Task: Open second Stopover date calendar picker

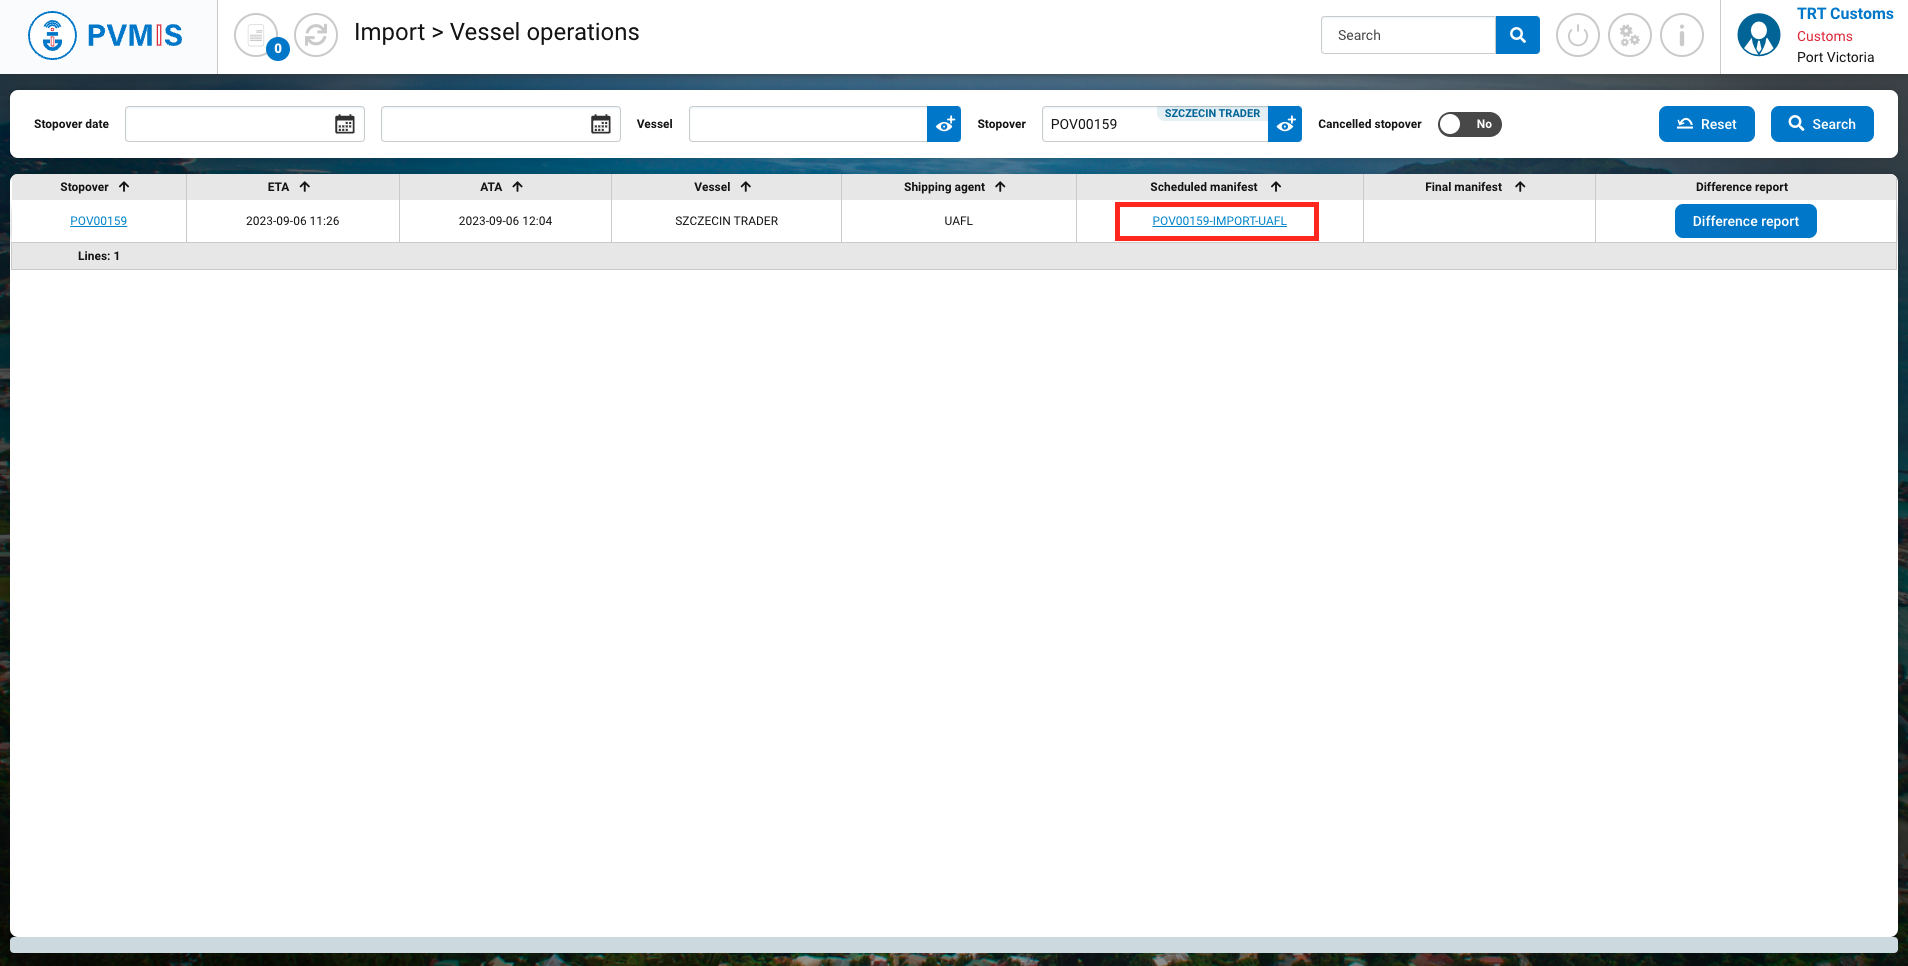Action: 601,124
